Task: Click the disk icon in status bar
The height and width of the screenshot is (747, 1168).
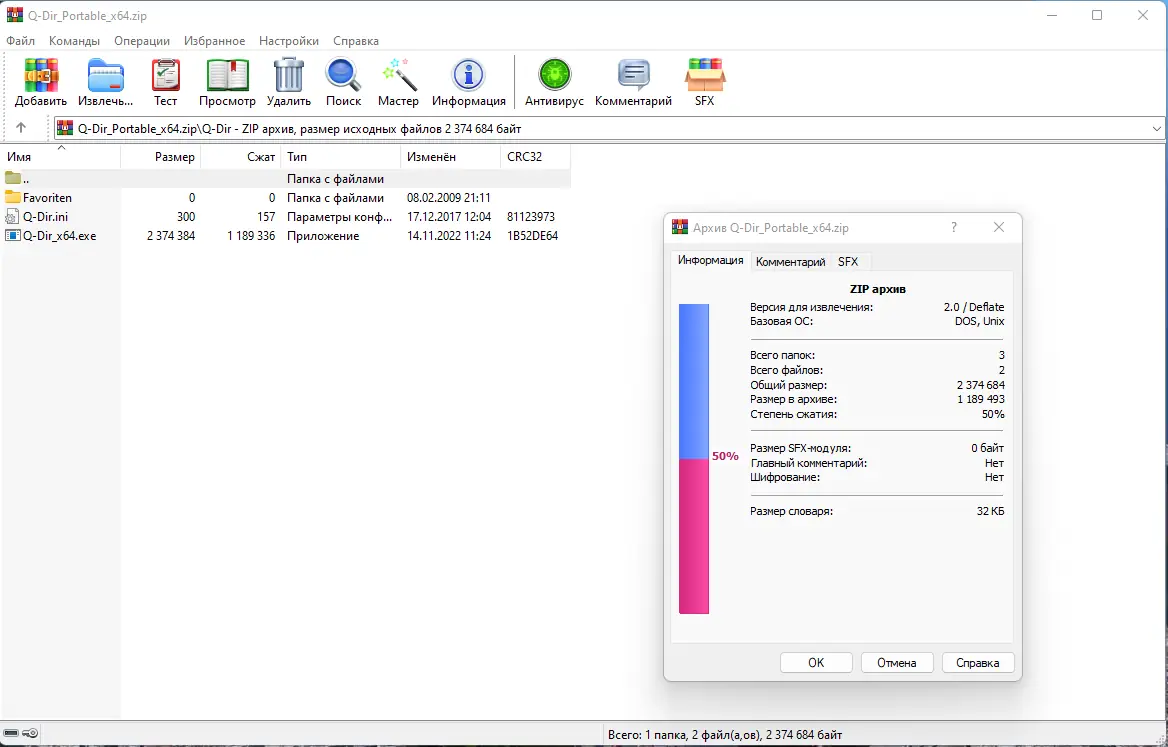Action: click(x=10, y=734)
